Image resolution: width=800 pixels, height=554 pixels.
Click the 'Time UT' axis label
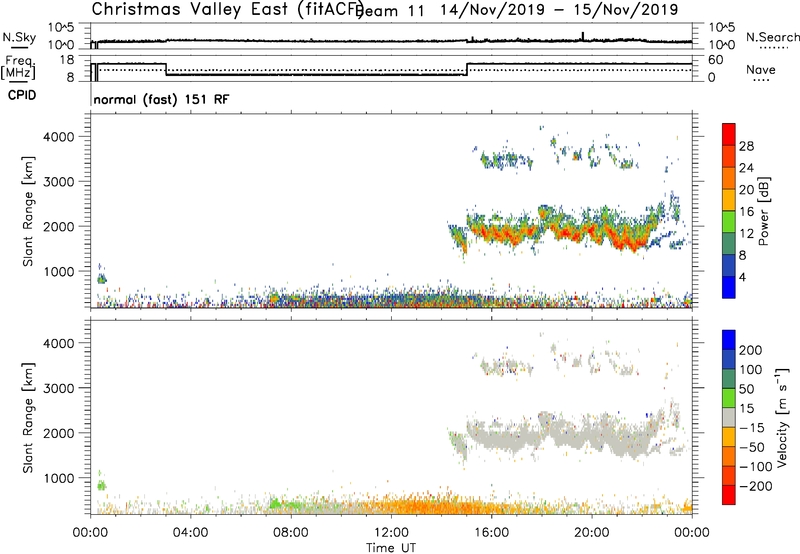click(x=391, y=548)
